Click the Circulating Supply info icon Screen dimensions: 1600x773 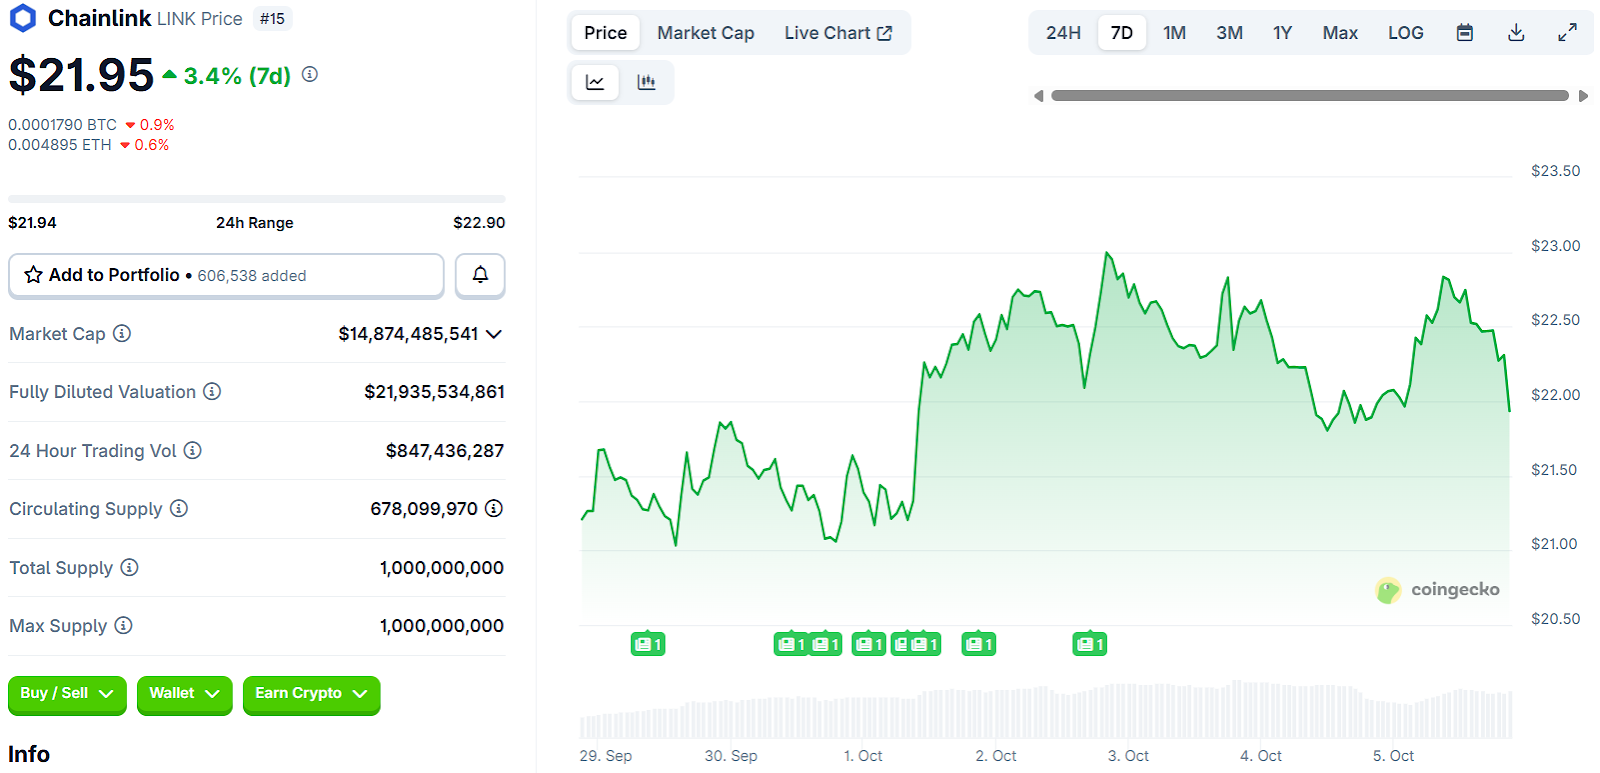coord(179,508)
